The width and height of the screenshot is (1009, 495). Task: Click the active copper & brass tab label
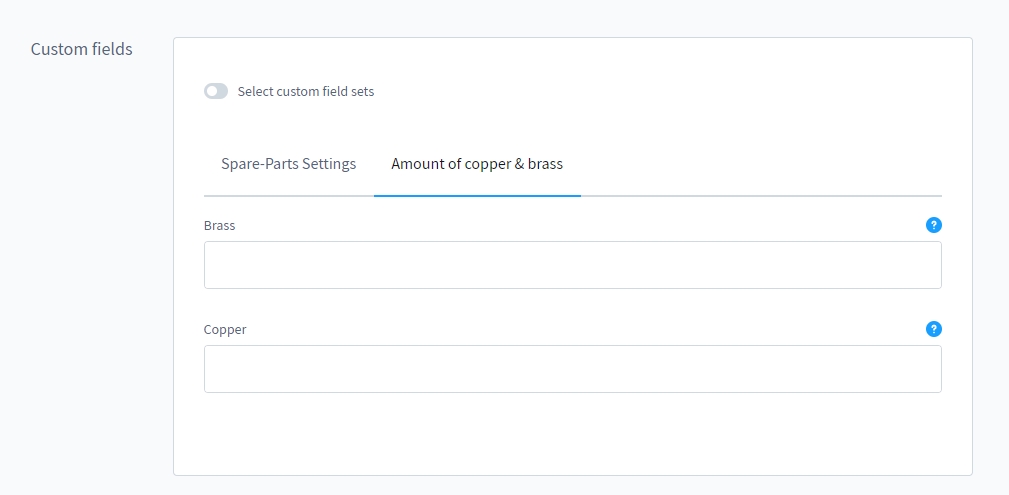pos(477,164)
